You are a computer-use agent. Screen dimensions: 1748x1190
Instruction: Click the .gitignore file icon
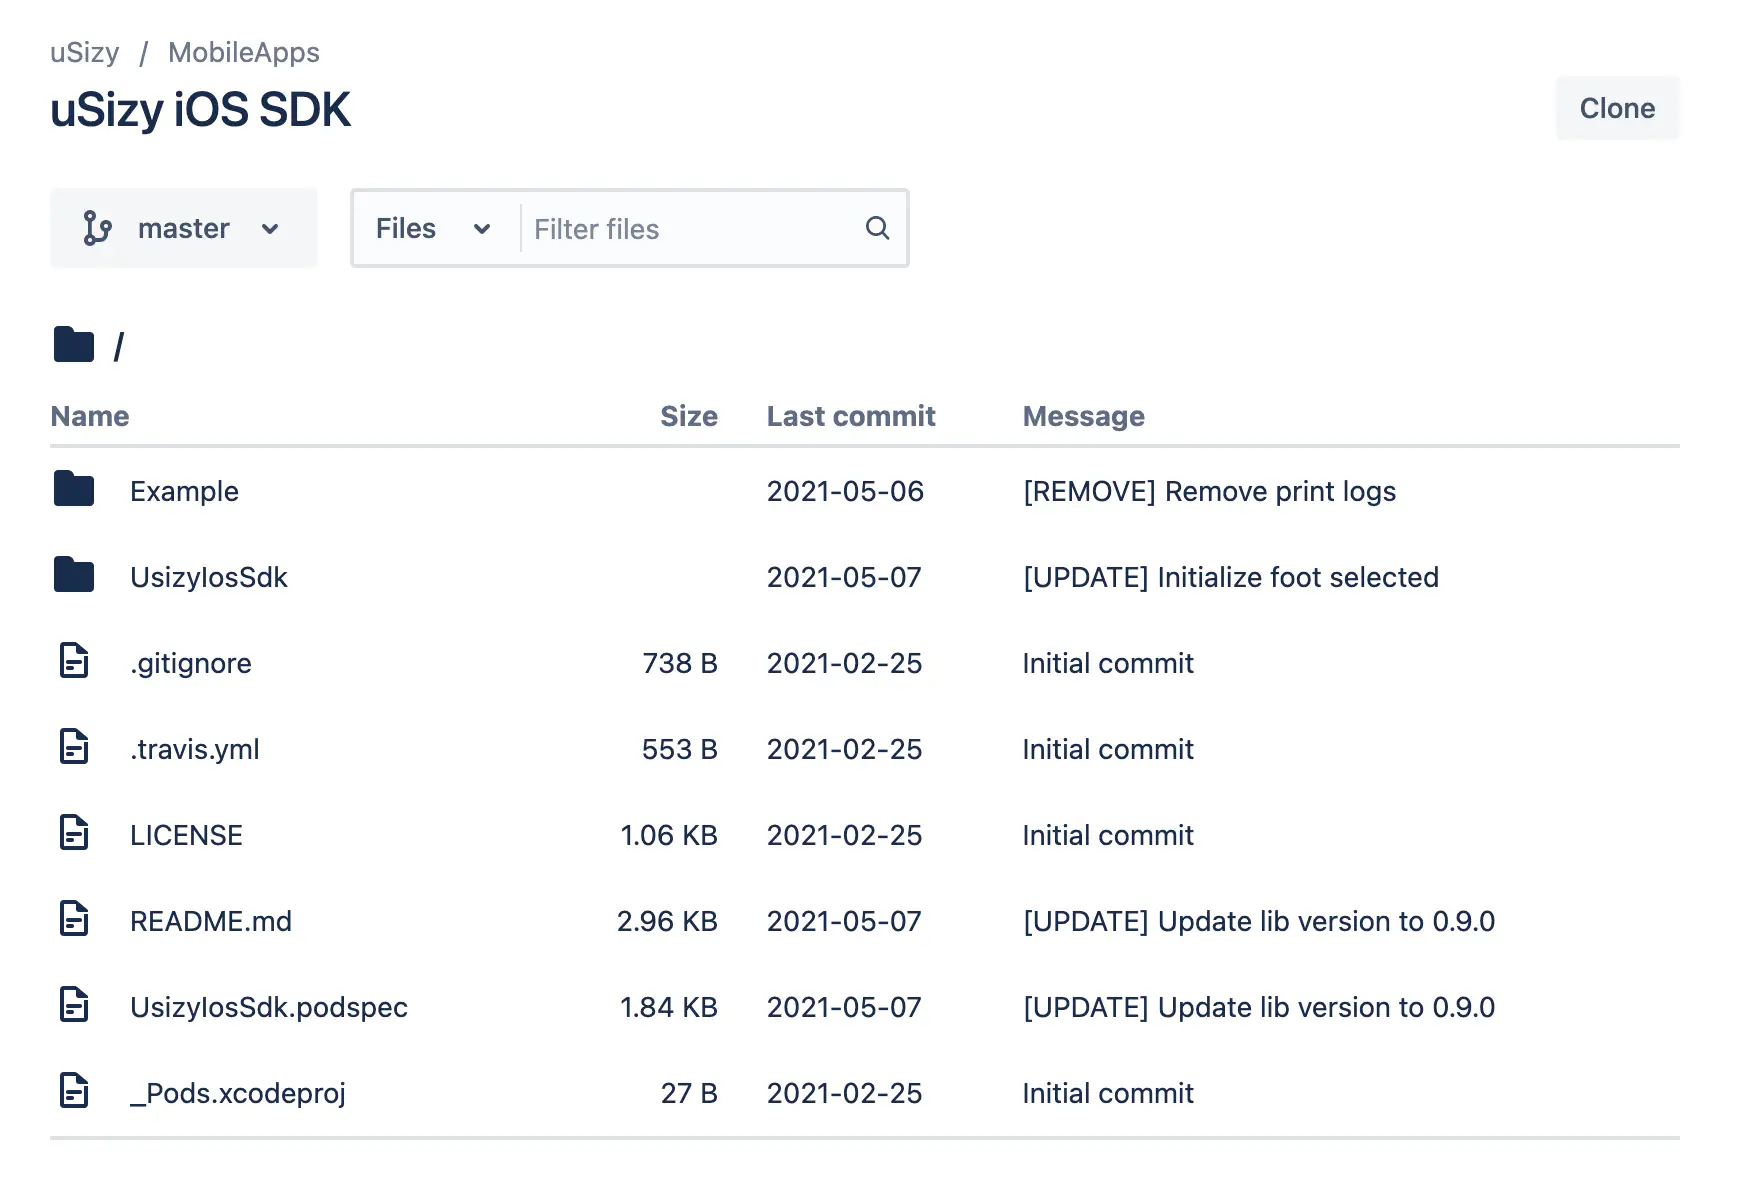[x=74, y=662]
